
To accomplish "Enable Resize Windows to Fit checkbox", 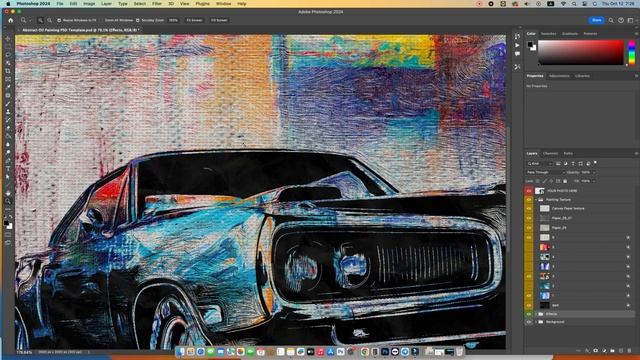I will click(x=59, y=20).
